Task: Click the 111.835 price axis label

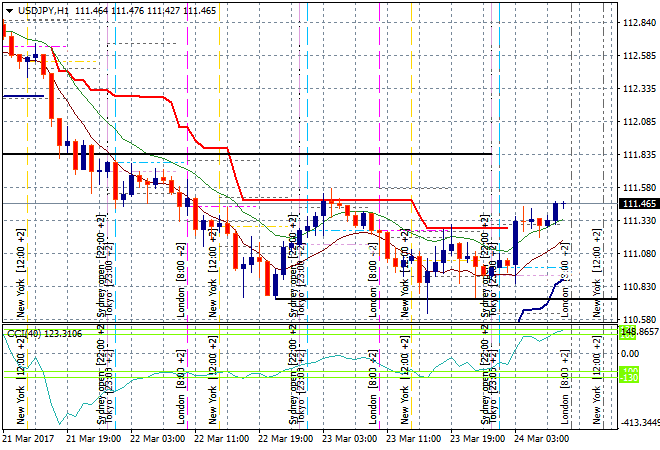Action: tap(639, 155)
